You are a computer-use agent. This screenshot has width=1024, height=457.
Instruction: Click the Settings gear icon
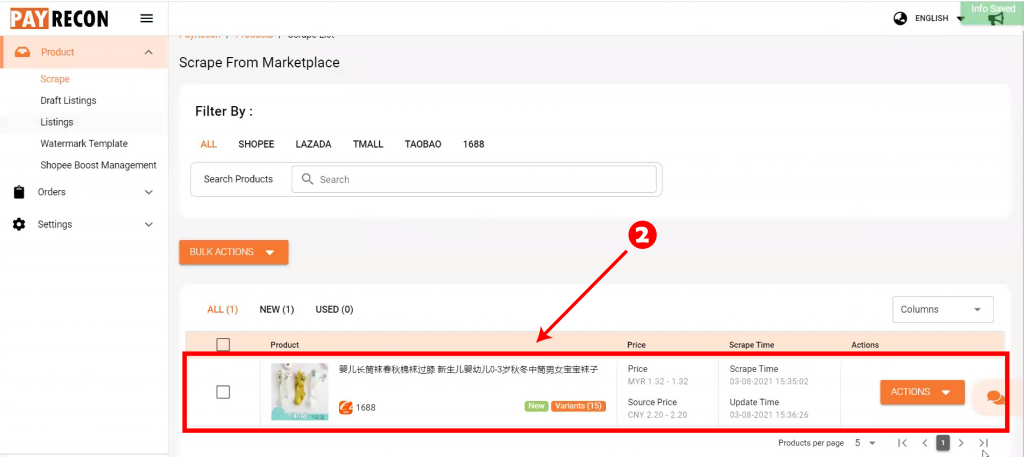tap(19, 224)
